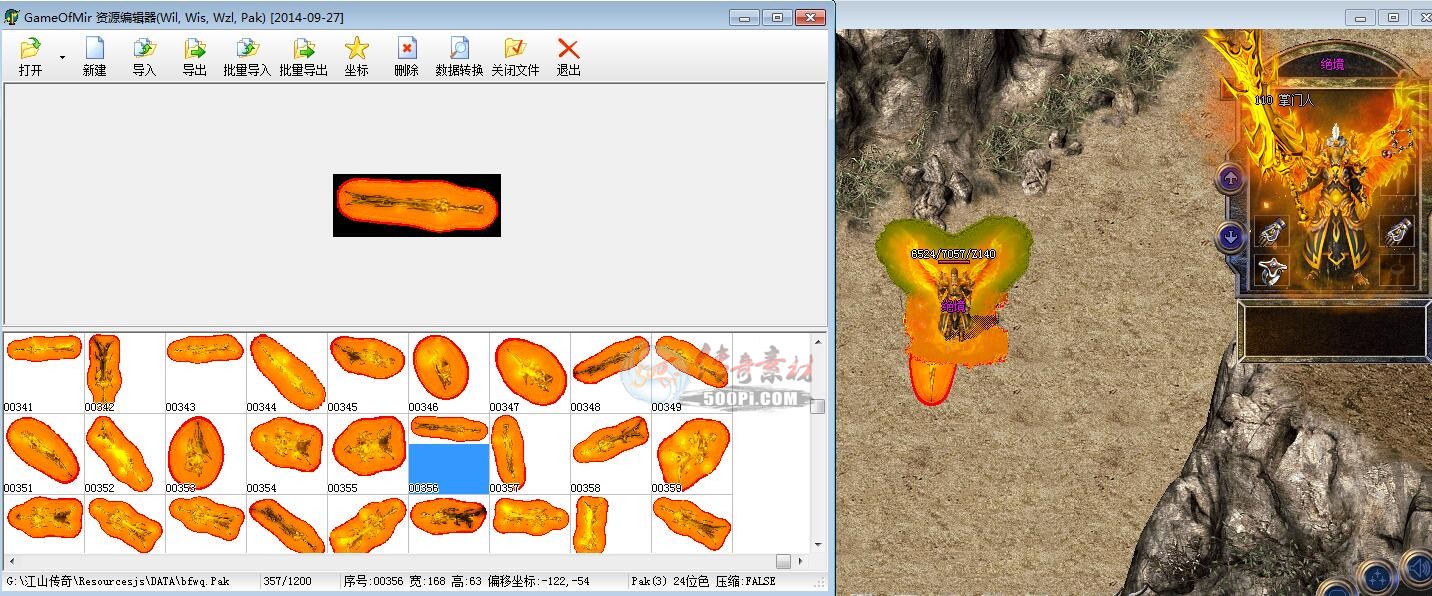Viewport: 1432px width, 596px height.
Task: Click the 坐标 star icon
Action: point(357,48)
